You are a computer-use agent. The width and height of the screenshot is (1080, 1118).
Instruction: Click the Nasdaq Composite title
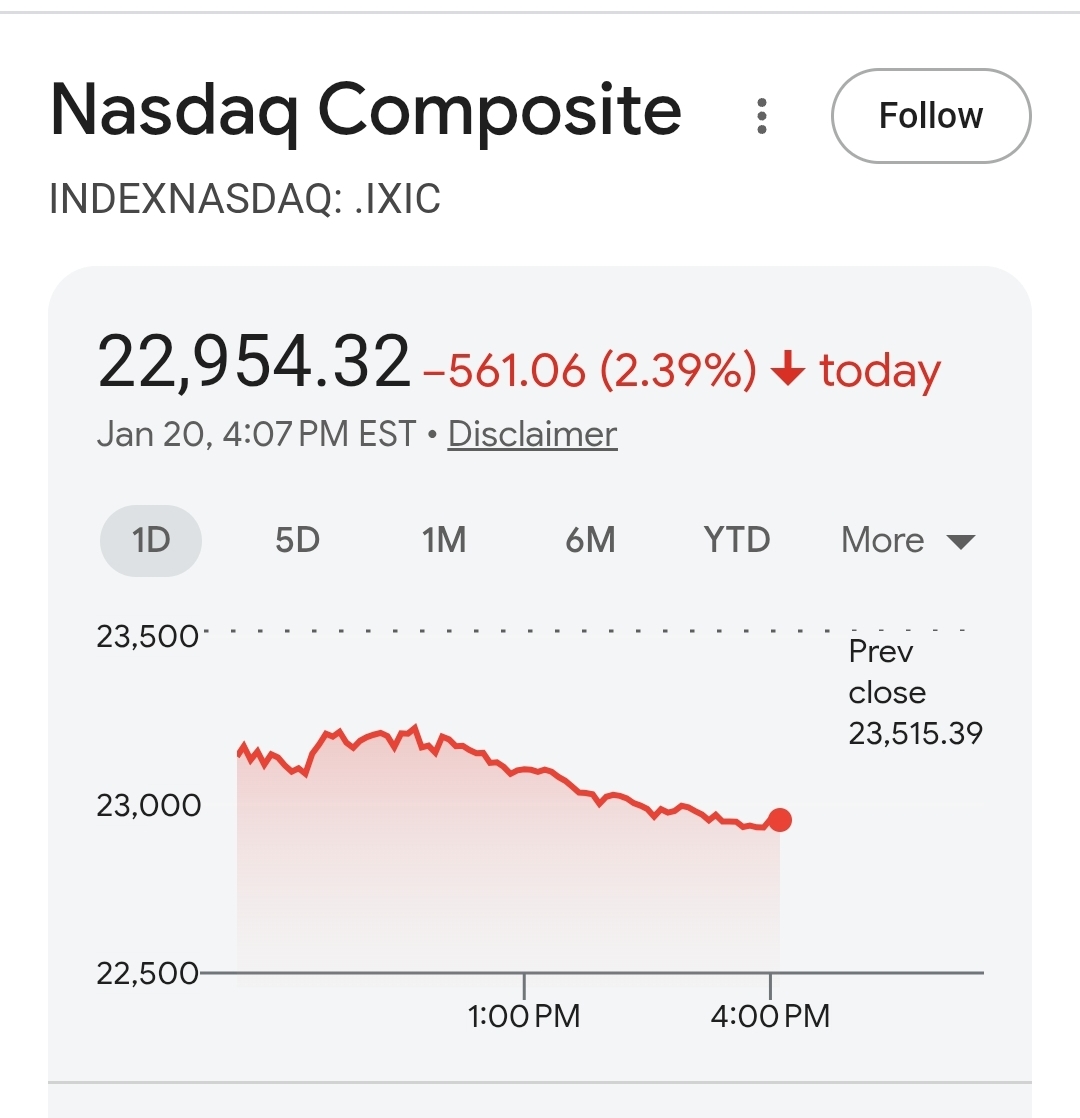point(365,110)
